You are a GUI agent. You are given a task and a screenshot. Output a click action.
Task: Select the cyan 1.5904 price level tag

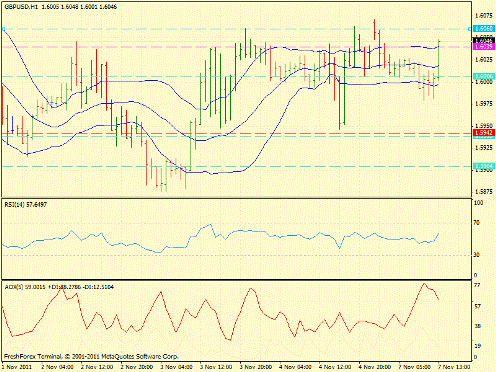click(x=483, y=166)
